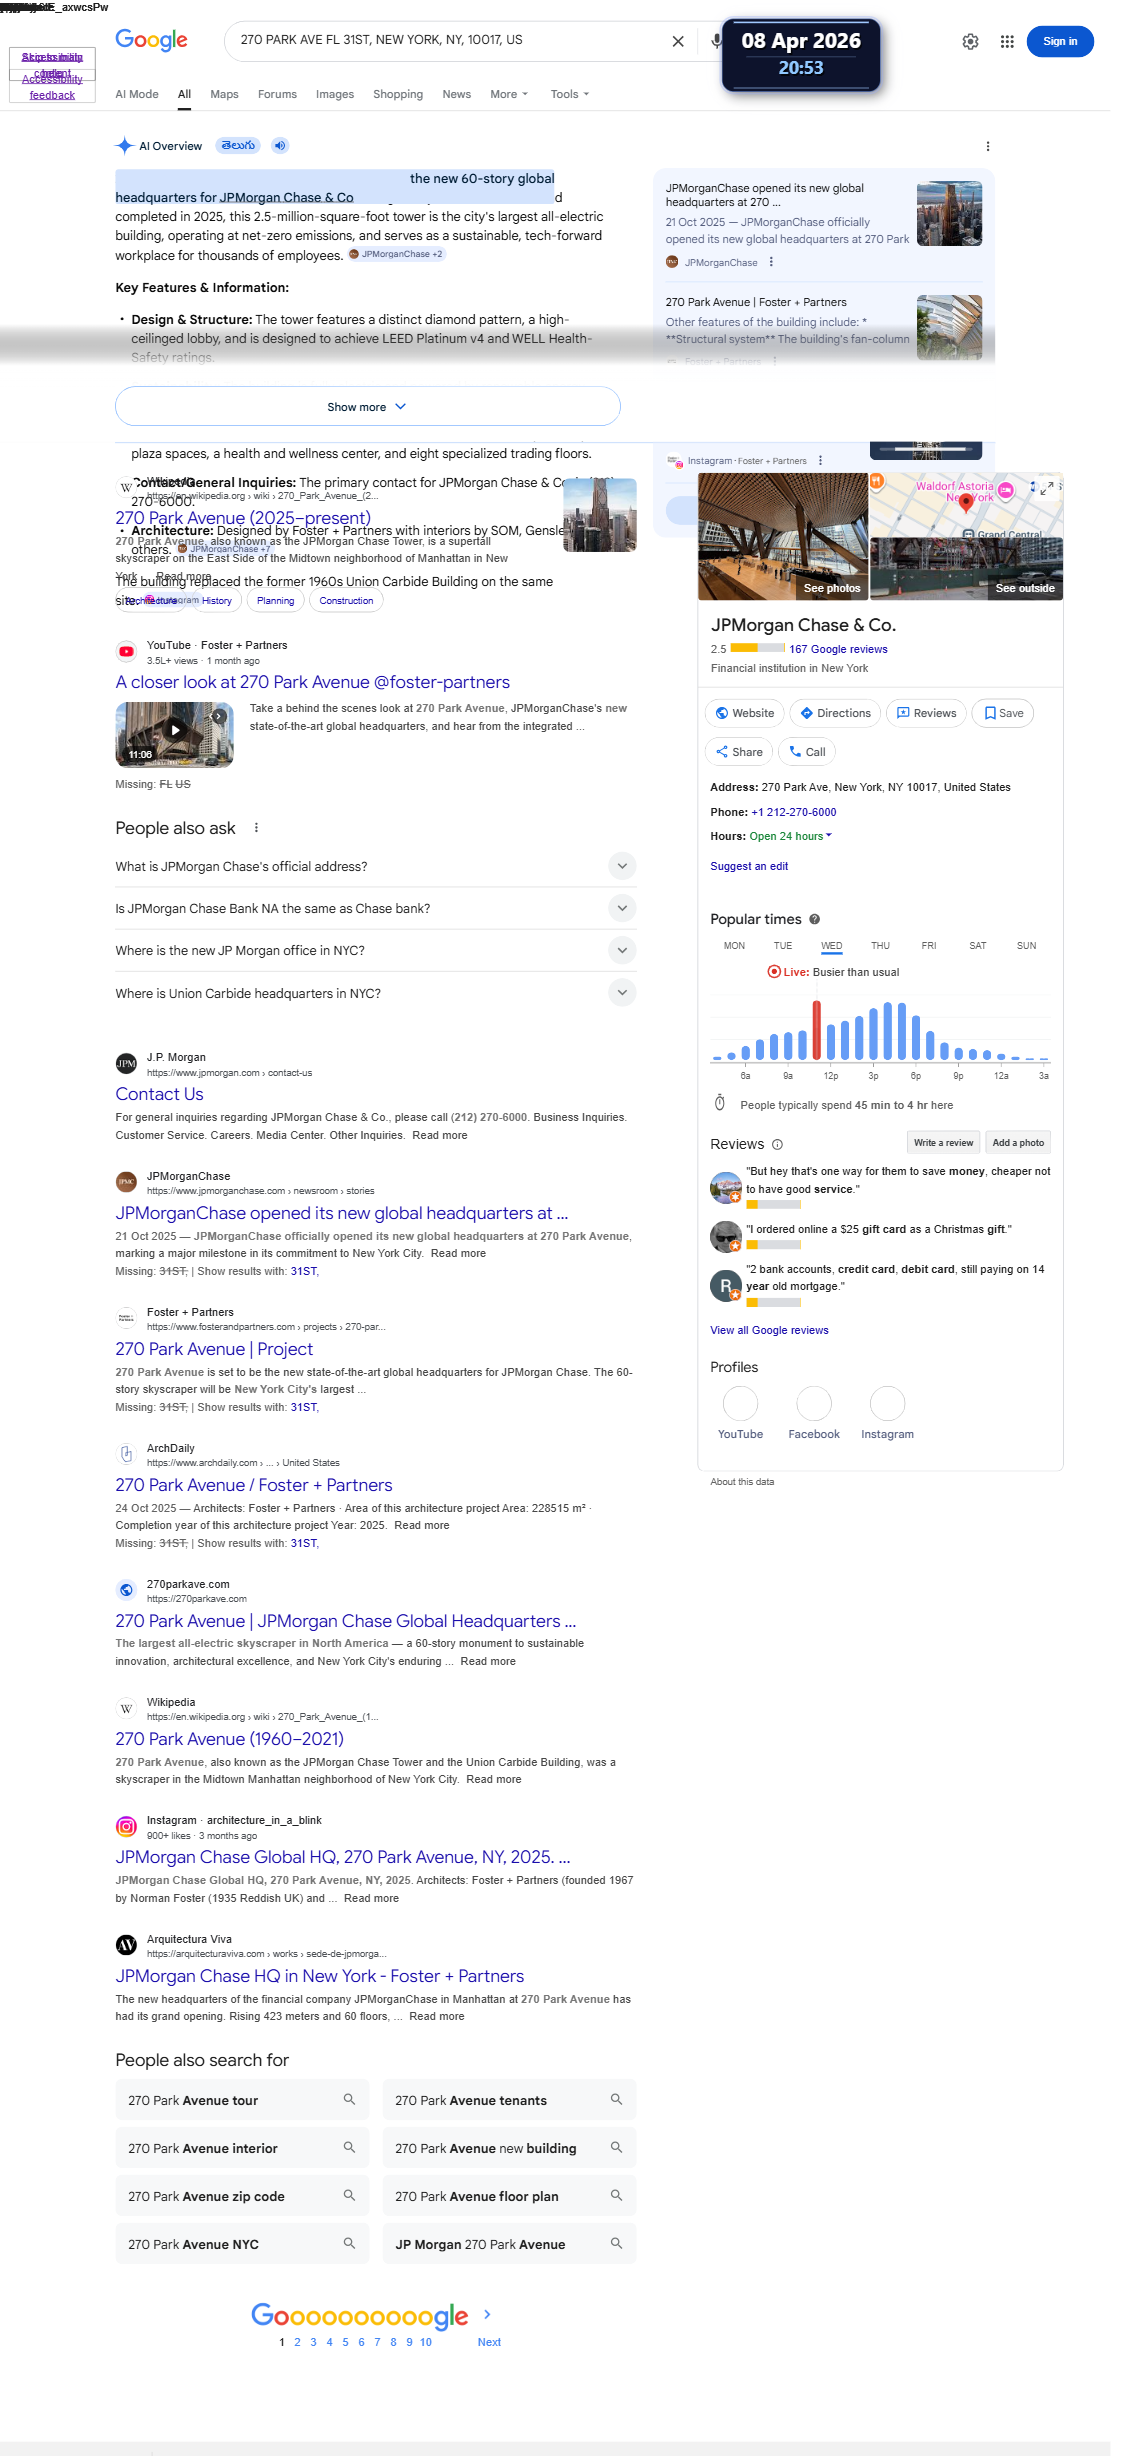Click the Website button for JPMorgan Chase
This screenshot has height=2456, width=1124.
click(745, 713)
